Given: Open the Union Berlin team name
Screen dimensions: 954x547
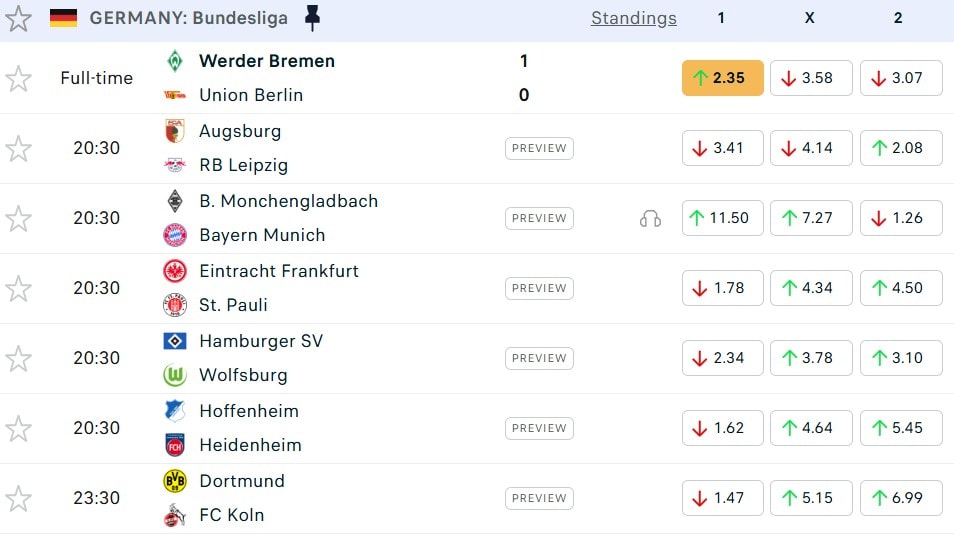Looking at the screenshot, I should point(251,95).
